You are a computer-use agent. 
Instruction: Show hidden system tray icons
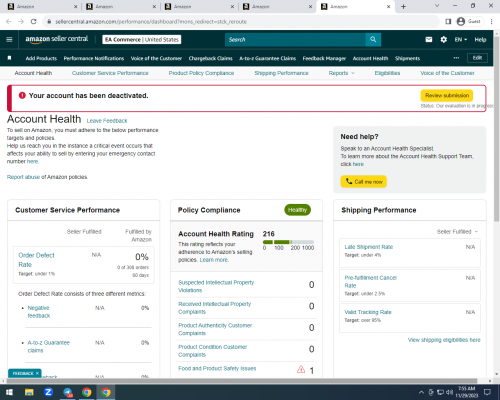(x=421, y=392)
